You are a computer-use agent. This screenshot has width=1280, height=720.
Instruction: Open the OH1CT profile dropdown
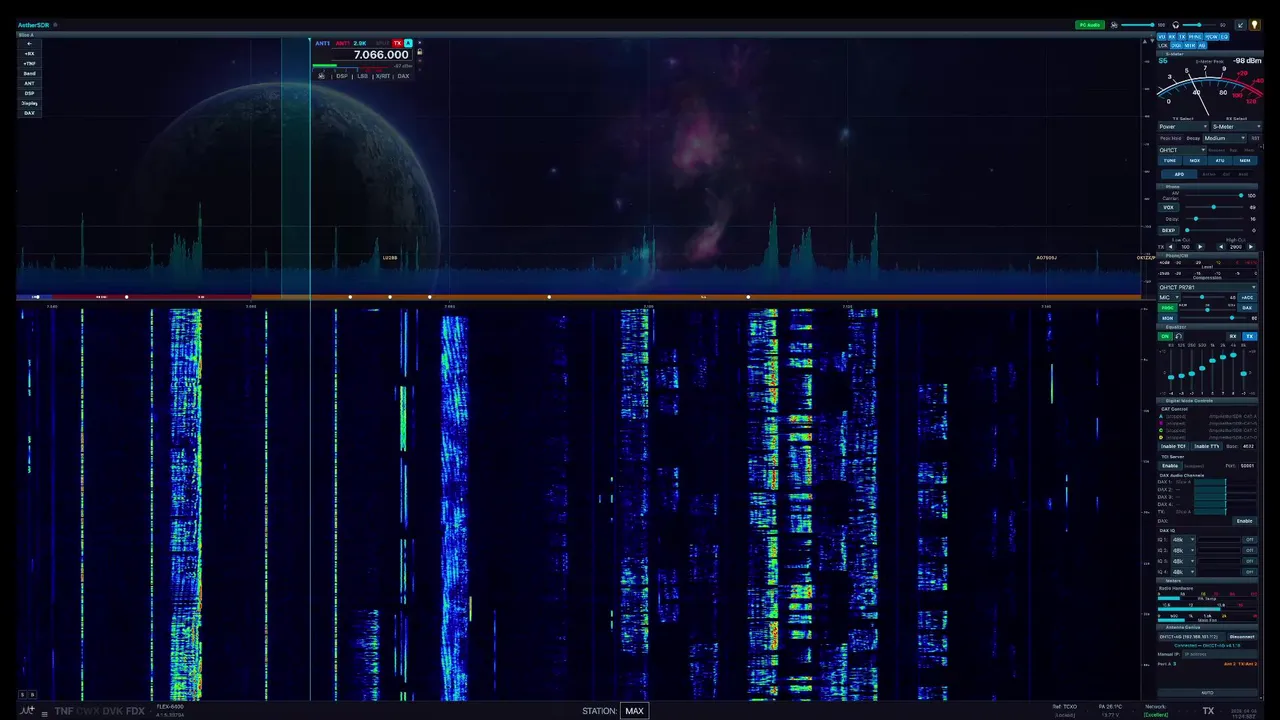click(x=1182, y=150)
